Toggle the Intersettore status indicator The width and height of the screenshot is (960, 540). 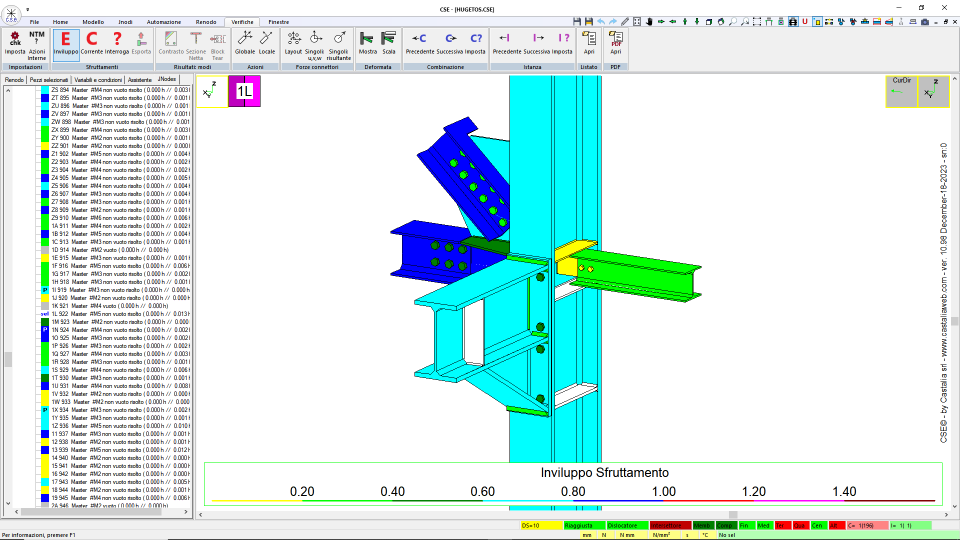pyautogui.click(x=670, y=525)
